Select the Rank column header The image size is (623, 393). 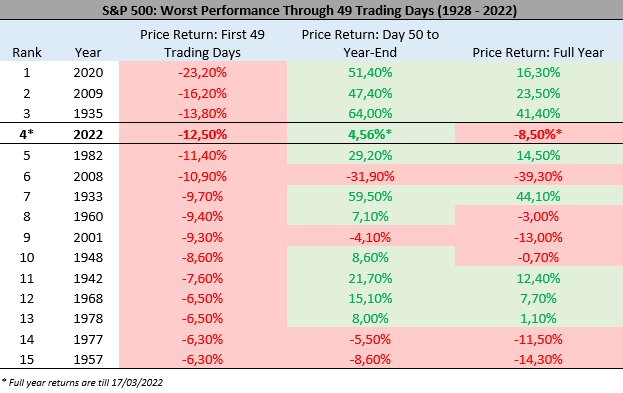(x=27, y=52)
